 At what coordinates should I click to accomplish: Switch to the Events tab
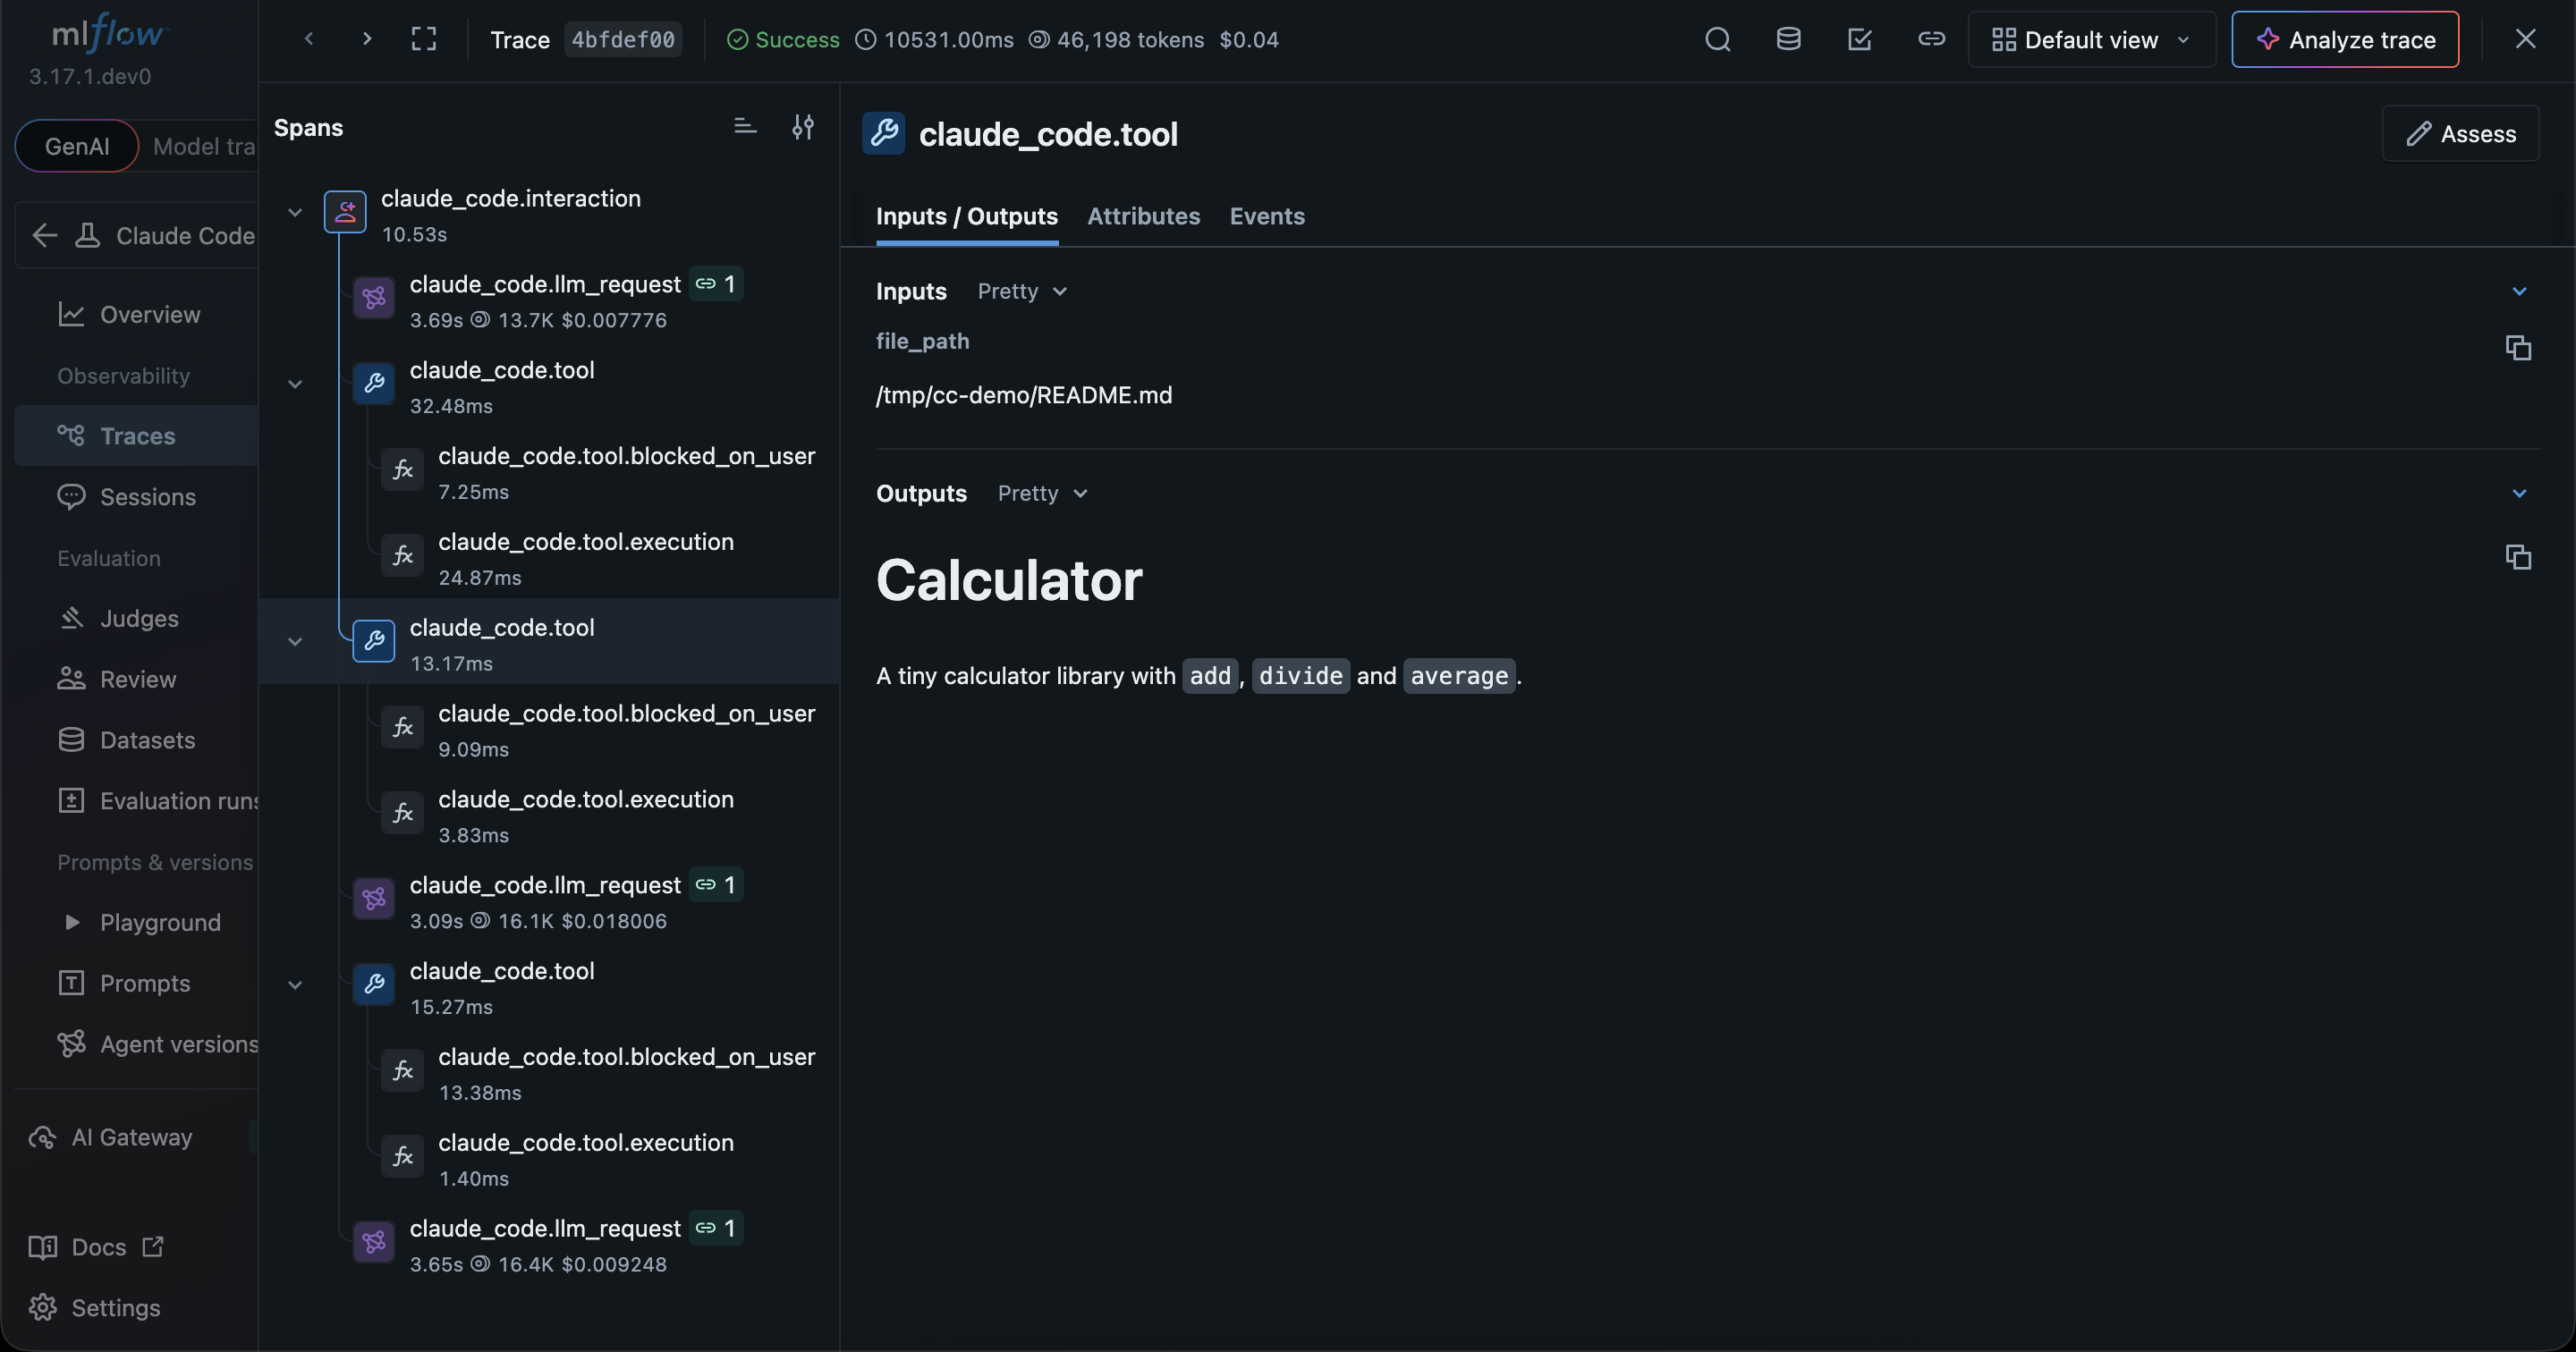click(1267, 216)
